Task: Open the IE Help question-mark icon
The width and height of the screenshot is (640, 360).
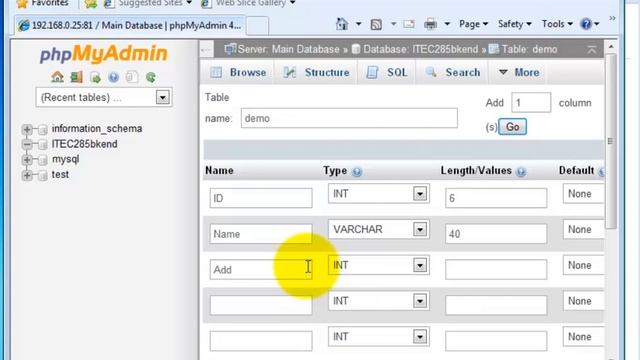Action: 586,24
